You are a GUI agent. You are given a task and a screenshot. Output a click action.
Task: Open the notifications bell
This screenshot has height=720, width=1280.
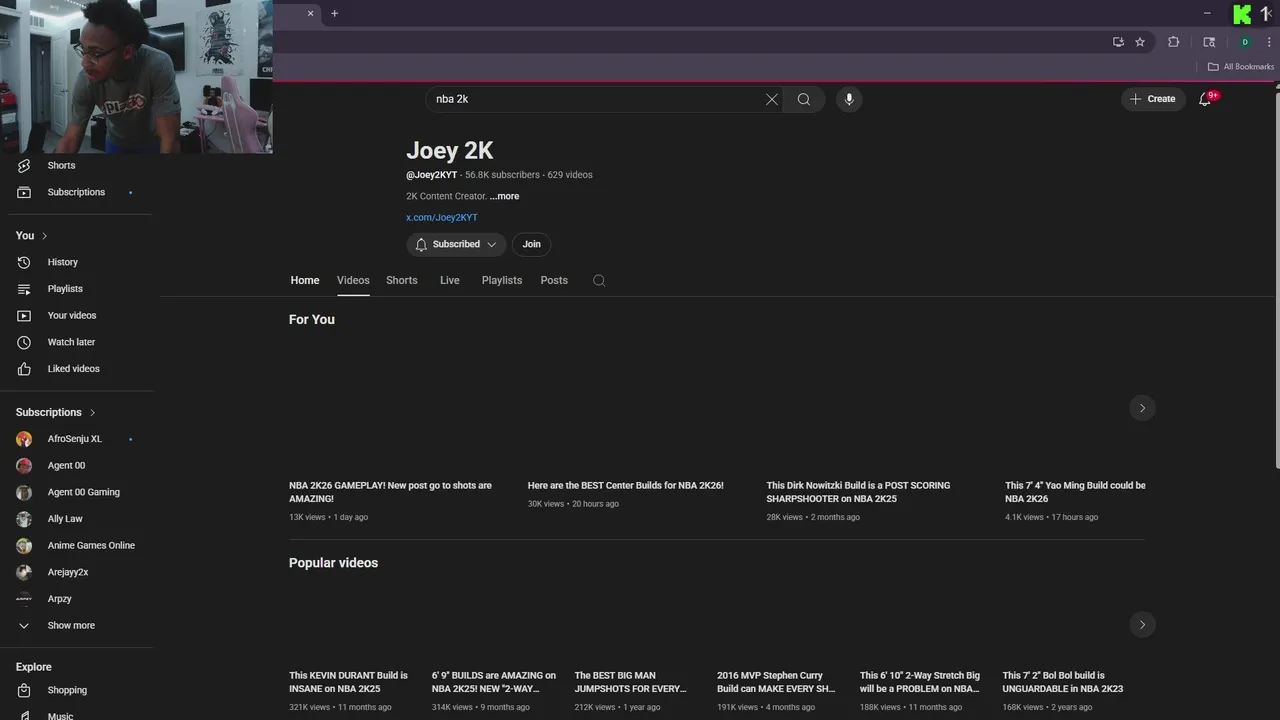(x=1205, y=99)
